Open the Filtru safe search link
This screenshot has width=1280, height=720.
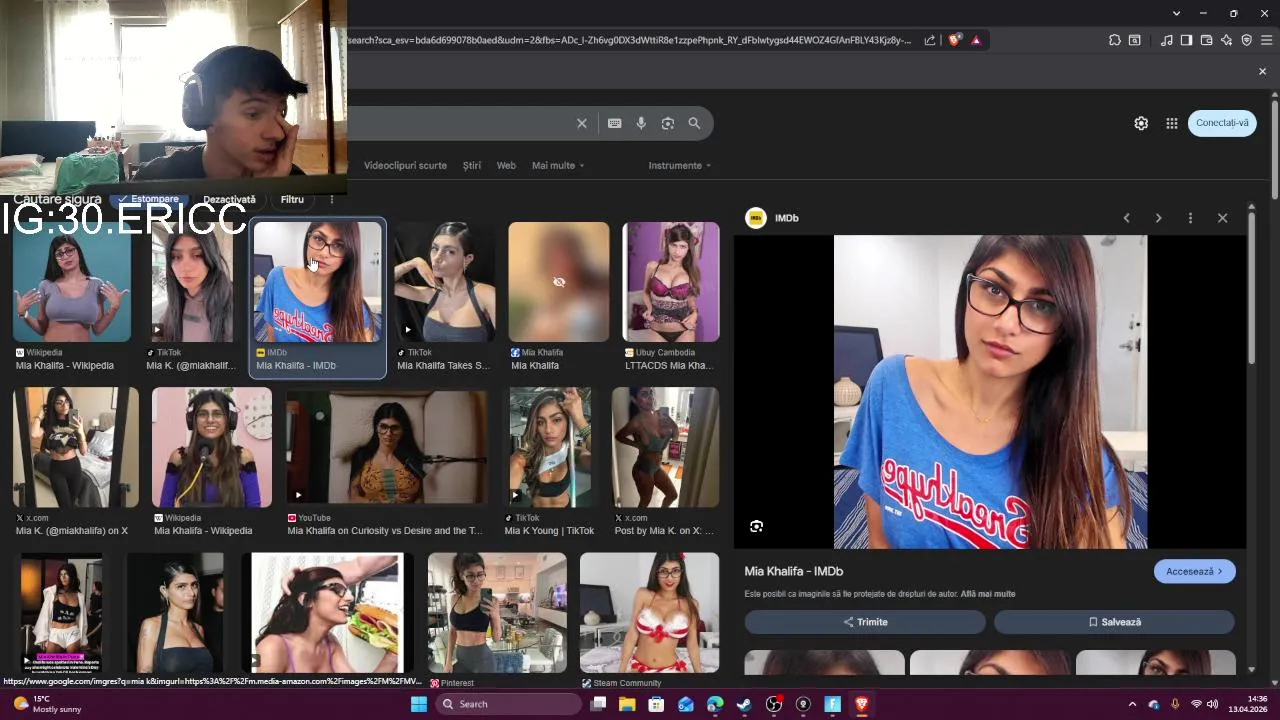[x=292, y=199]
